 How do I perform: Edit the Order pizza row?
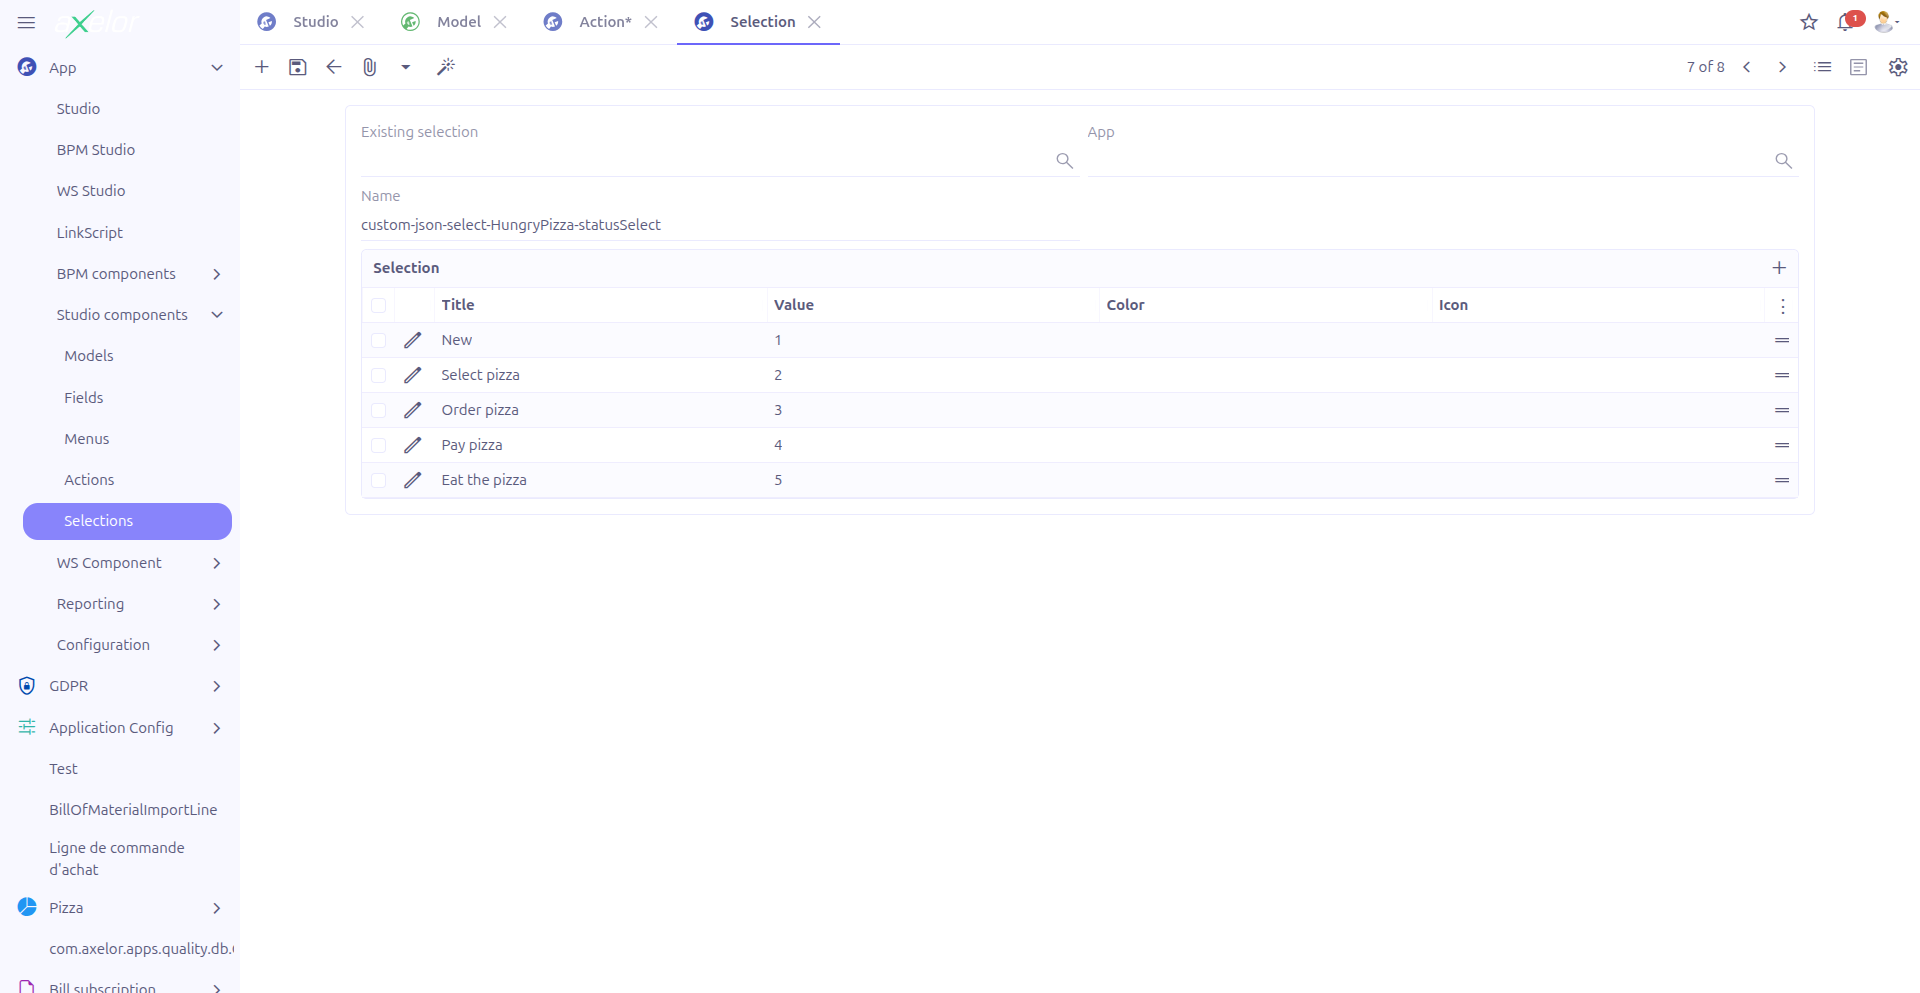tap(413, 410)
